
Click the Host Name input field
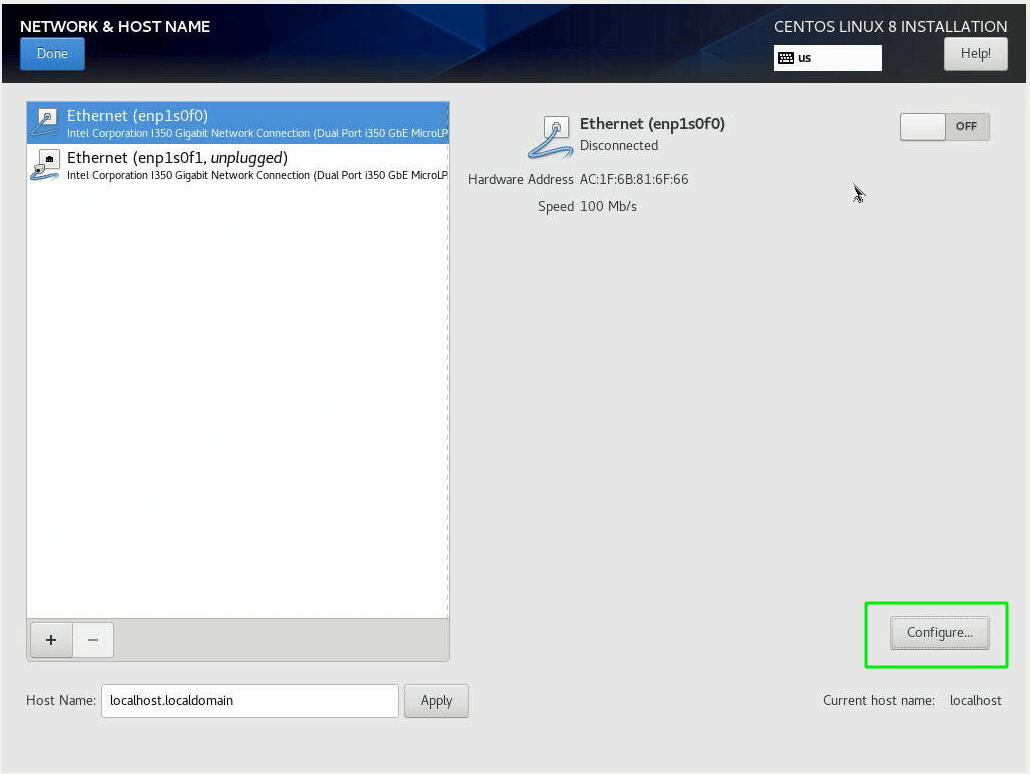click(x=250, y=701)
